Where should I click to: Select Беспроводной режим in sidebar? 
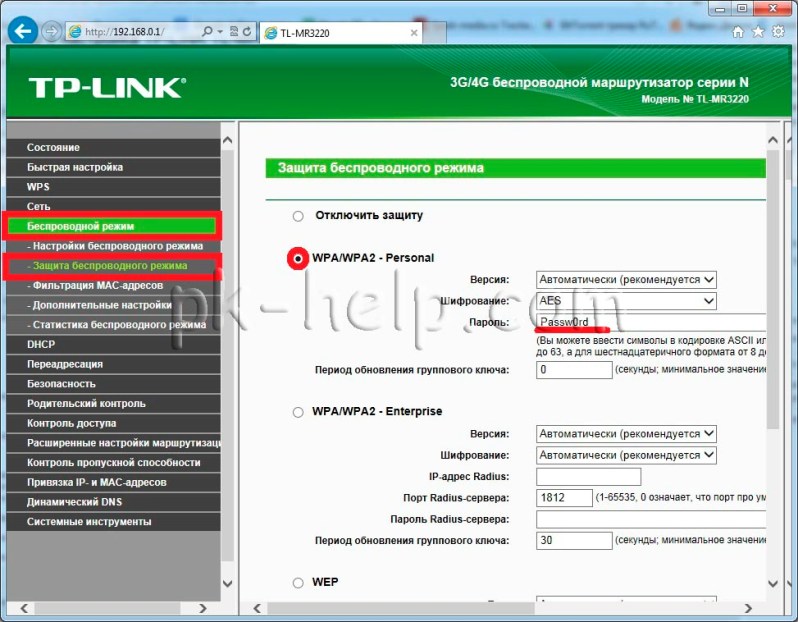(112, 226)
